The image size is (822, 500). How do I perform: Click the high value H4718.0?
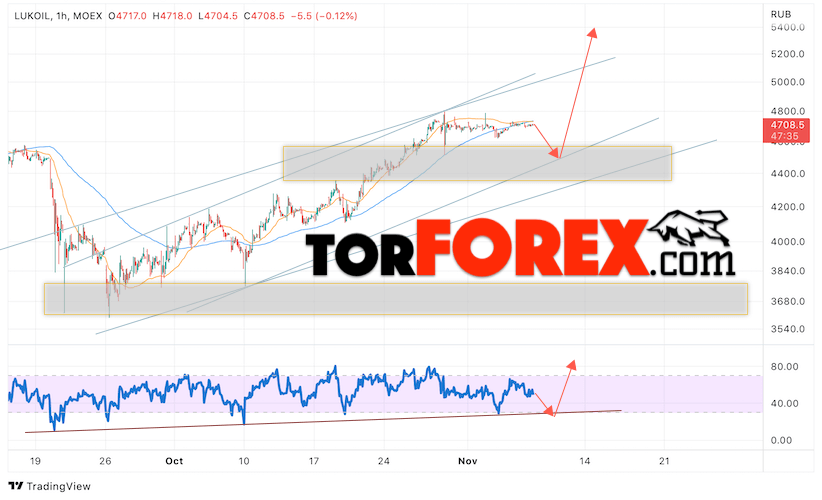tap(172, 16)
